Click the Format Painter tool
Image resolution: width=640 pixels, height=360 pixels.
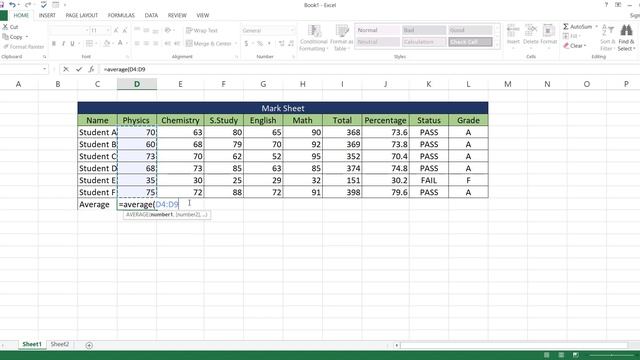coord(24,47)
